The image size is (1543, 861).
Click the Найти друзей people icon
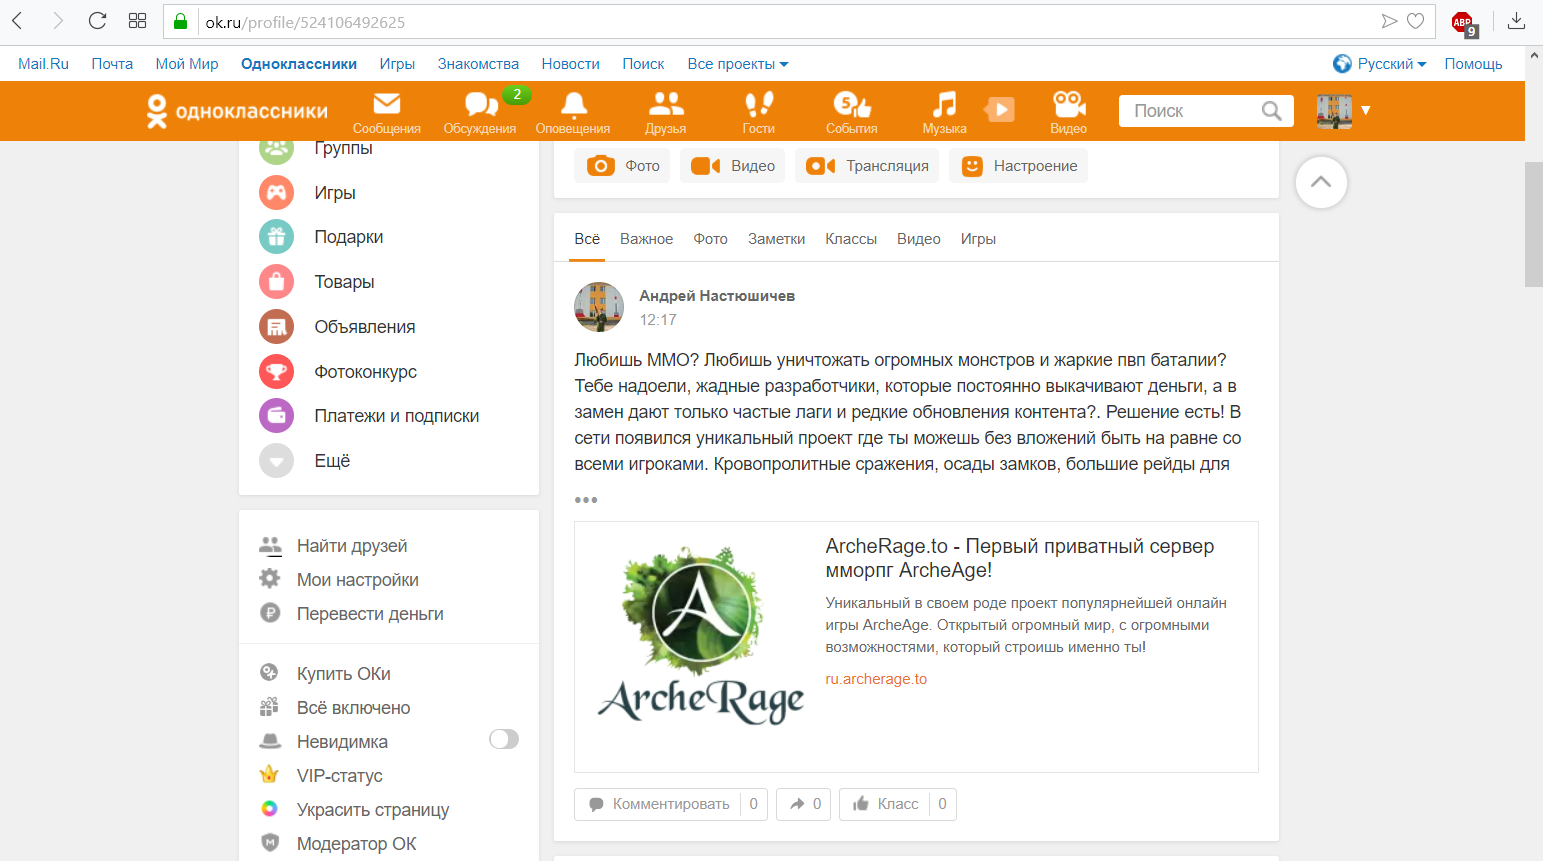click(270, 546)
